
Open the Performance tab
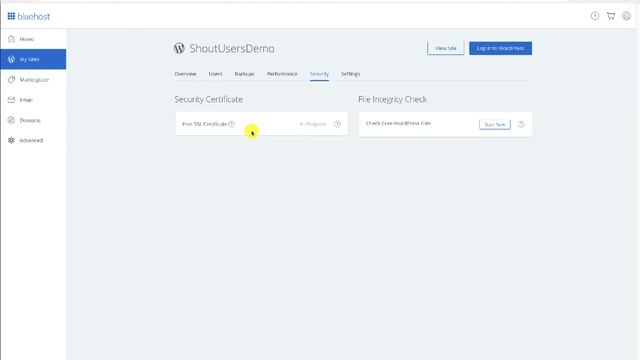coord(282,74)
